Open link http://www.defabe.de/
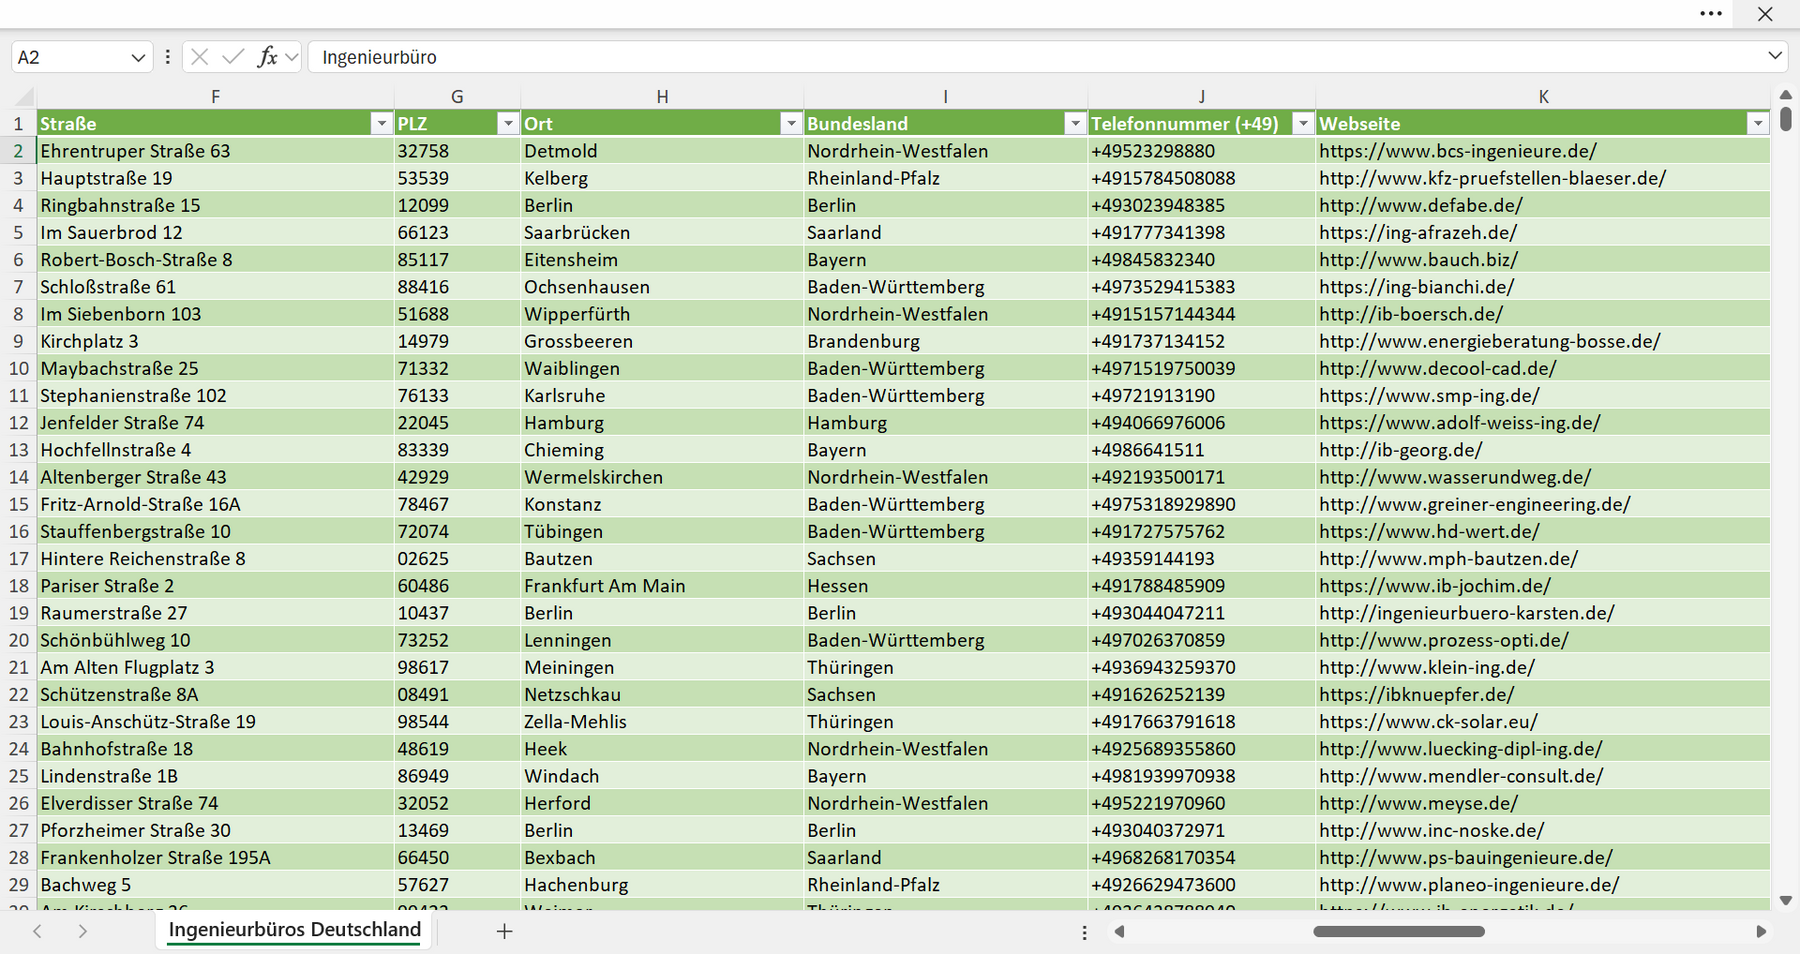This screenshot has height=954, width=1800. 1420,205
